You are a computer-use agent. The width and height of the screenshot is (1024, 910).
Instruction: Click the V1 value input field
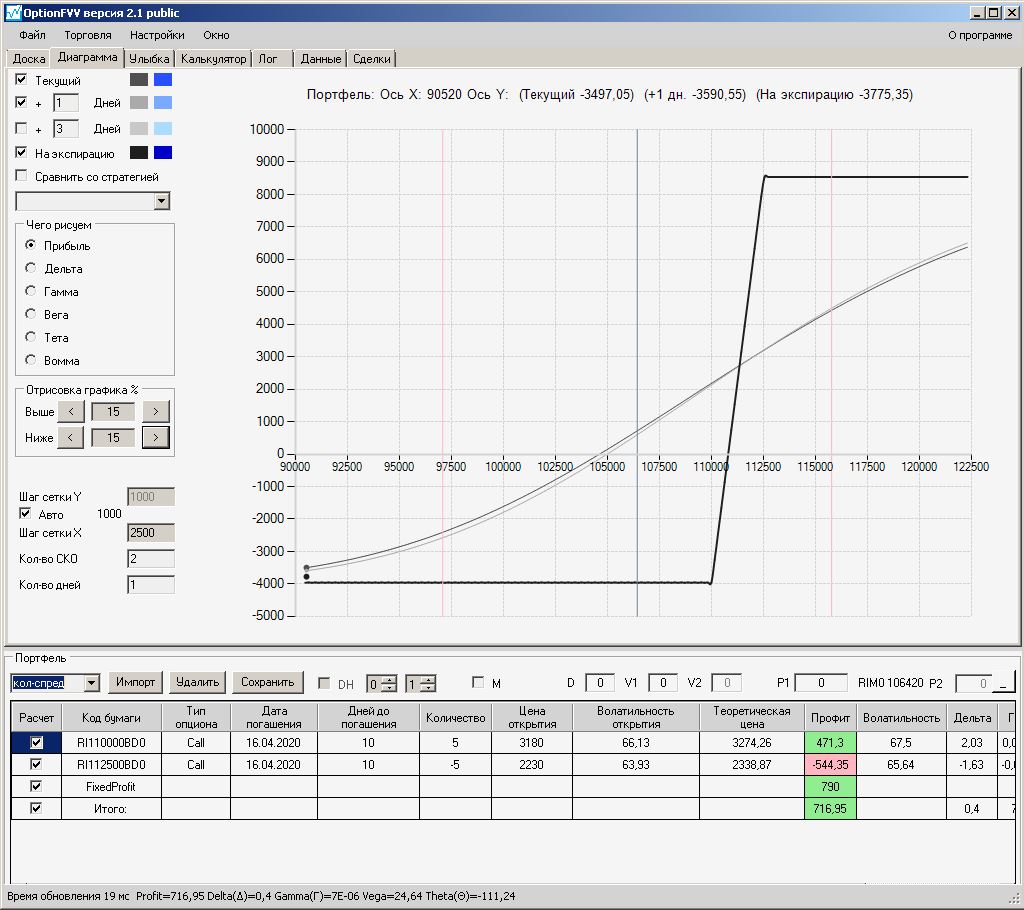(x=662, y=683)
